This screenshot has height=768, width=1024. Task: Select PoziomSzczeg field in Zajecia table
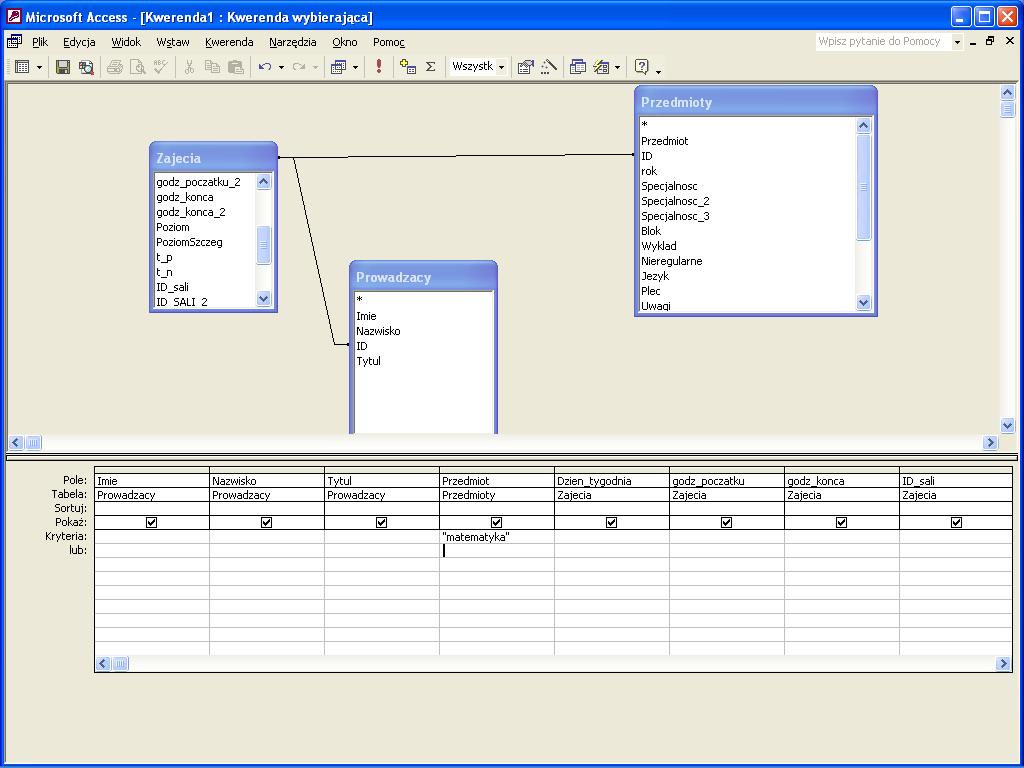(x=189, y=242)
